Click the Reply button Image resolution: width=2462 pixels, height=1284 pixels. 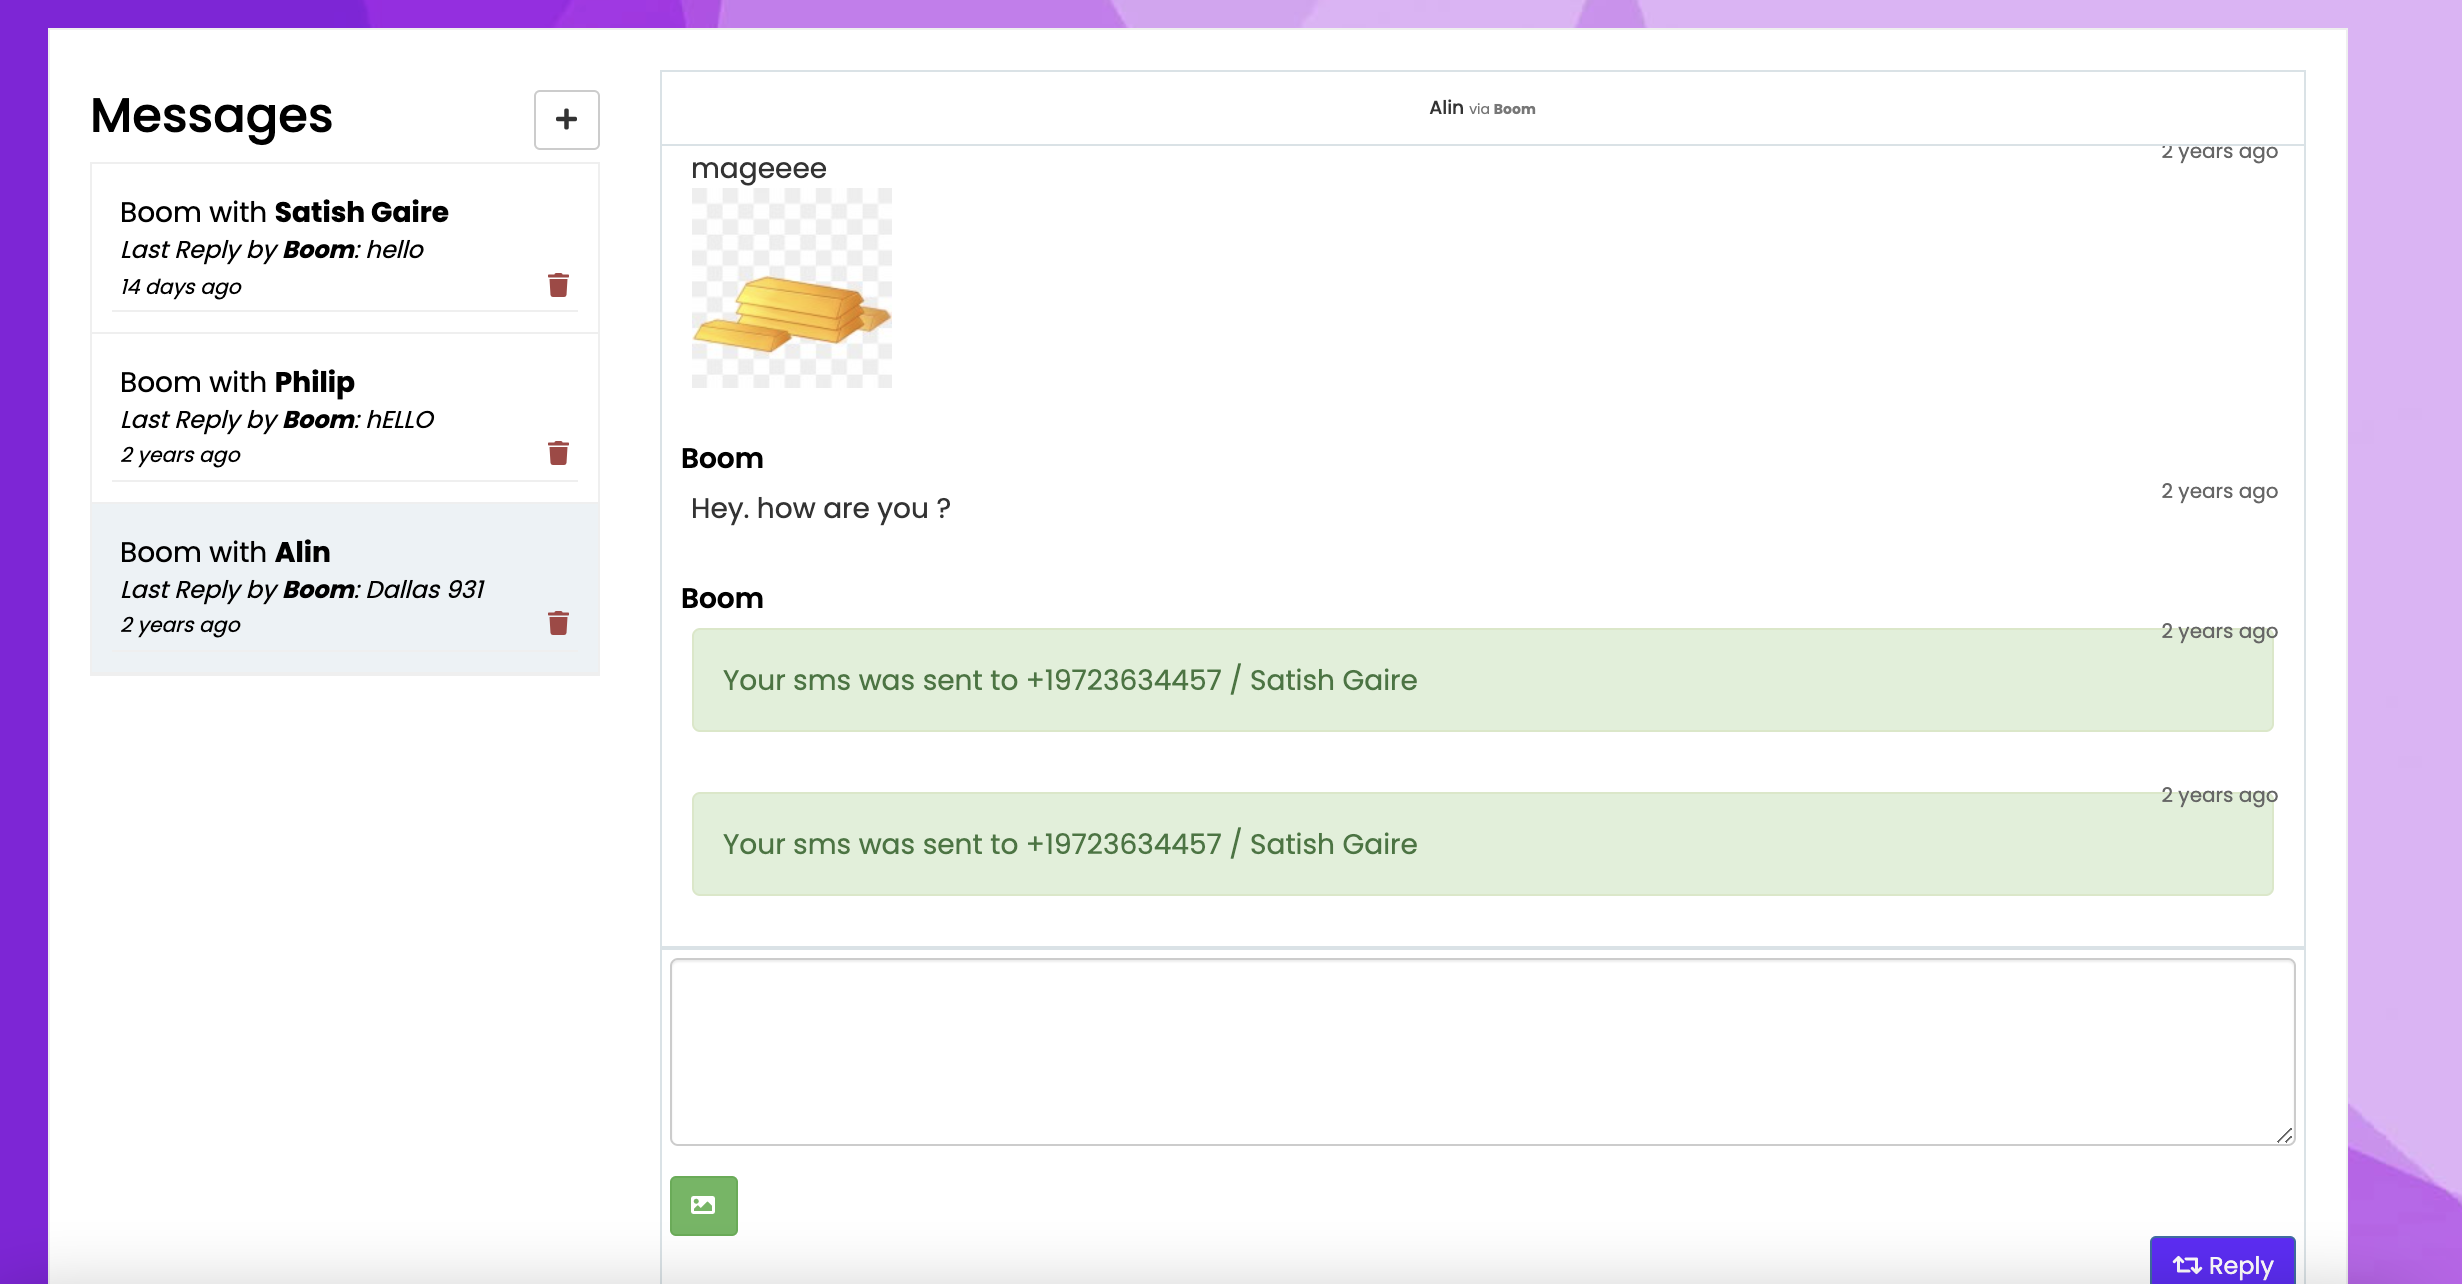2240,1265
